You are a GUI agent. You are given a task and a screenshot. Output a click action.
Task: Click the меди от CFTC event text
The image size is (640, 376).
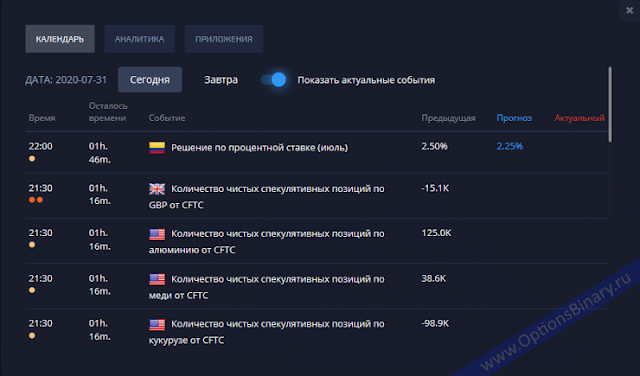coord(267,287)
